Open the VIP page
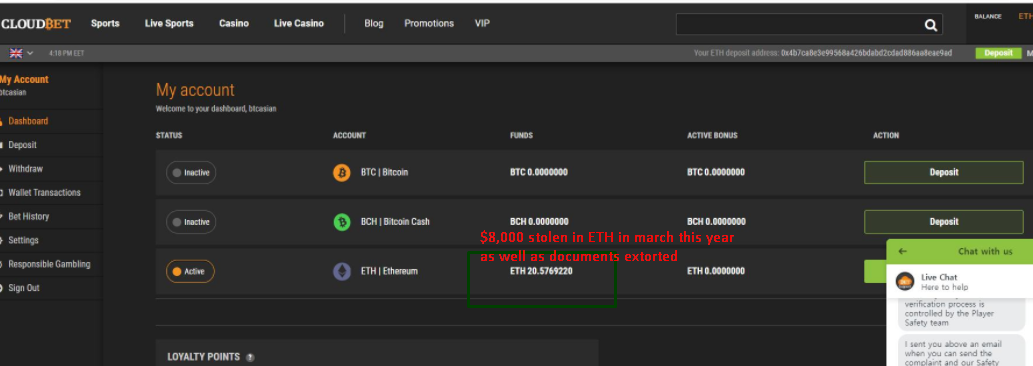This screenshot has height=366, width=1033. point(482,23)
